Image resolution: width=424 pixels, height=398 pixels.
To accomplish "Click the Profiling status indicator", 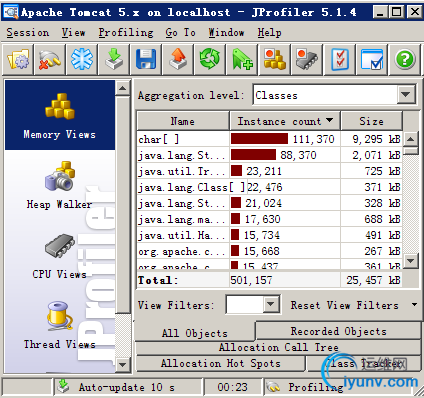I will (x=316, y=387).
